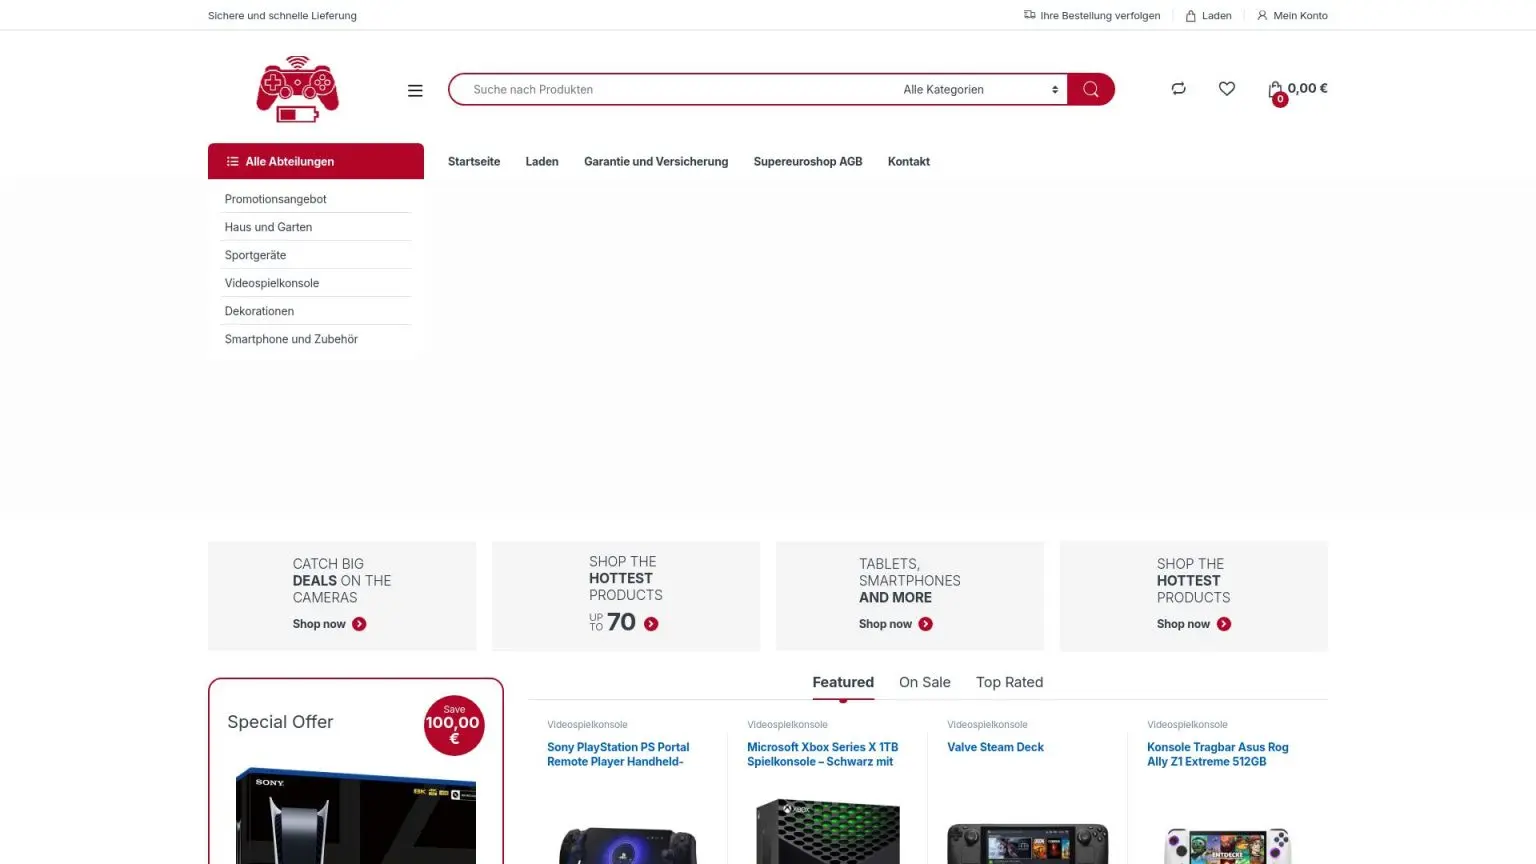Toggle the Alle Abteilungen departments menu
The image size is (1536, 864).
[315, 161]
